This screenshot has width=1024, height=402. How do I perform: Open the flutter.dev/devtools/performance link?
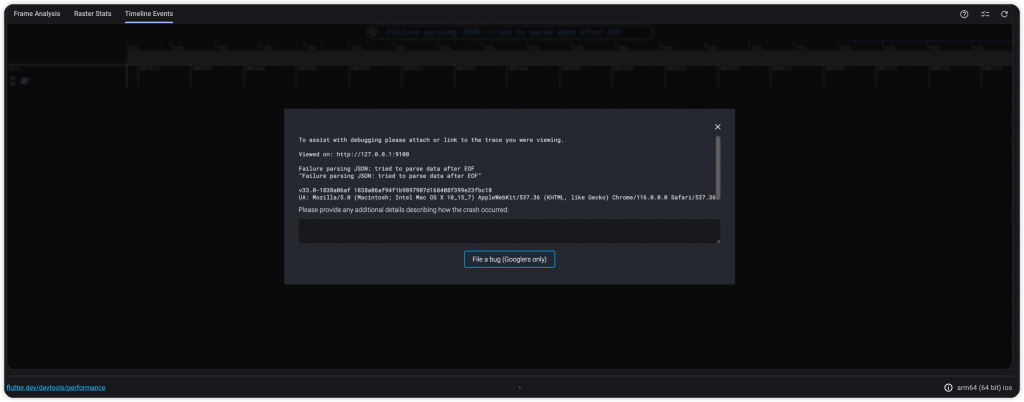click(56, 388)
